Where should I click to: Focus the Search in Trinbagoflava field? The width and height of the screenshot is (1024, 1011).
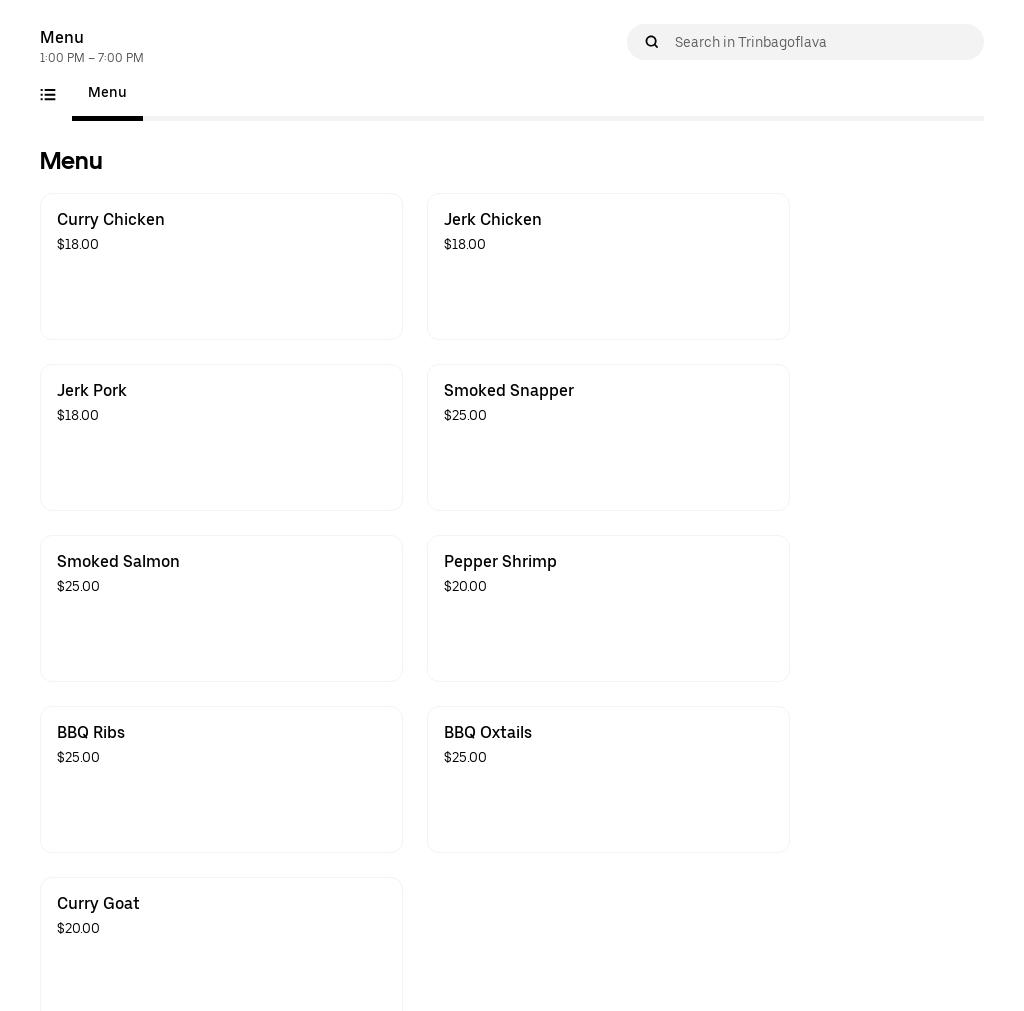click(805, 42)
